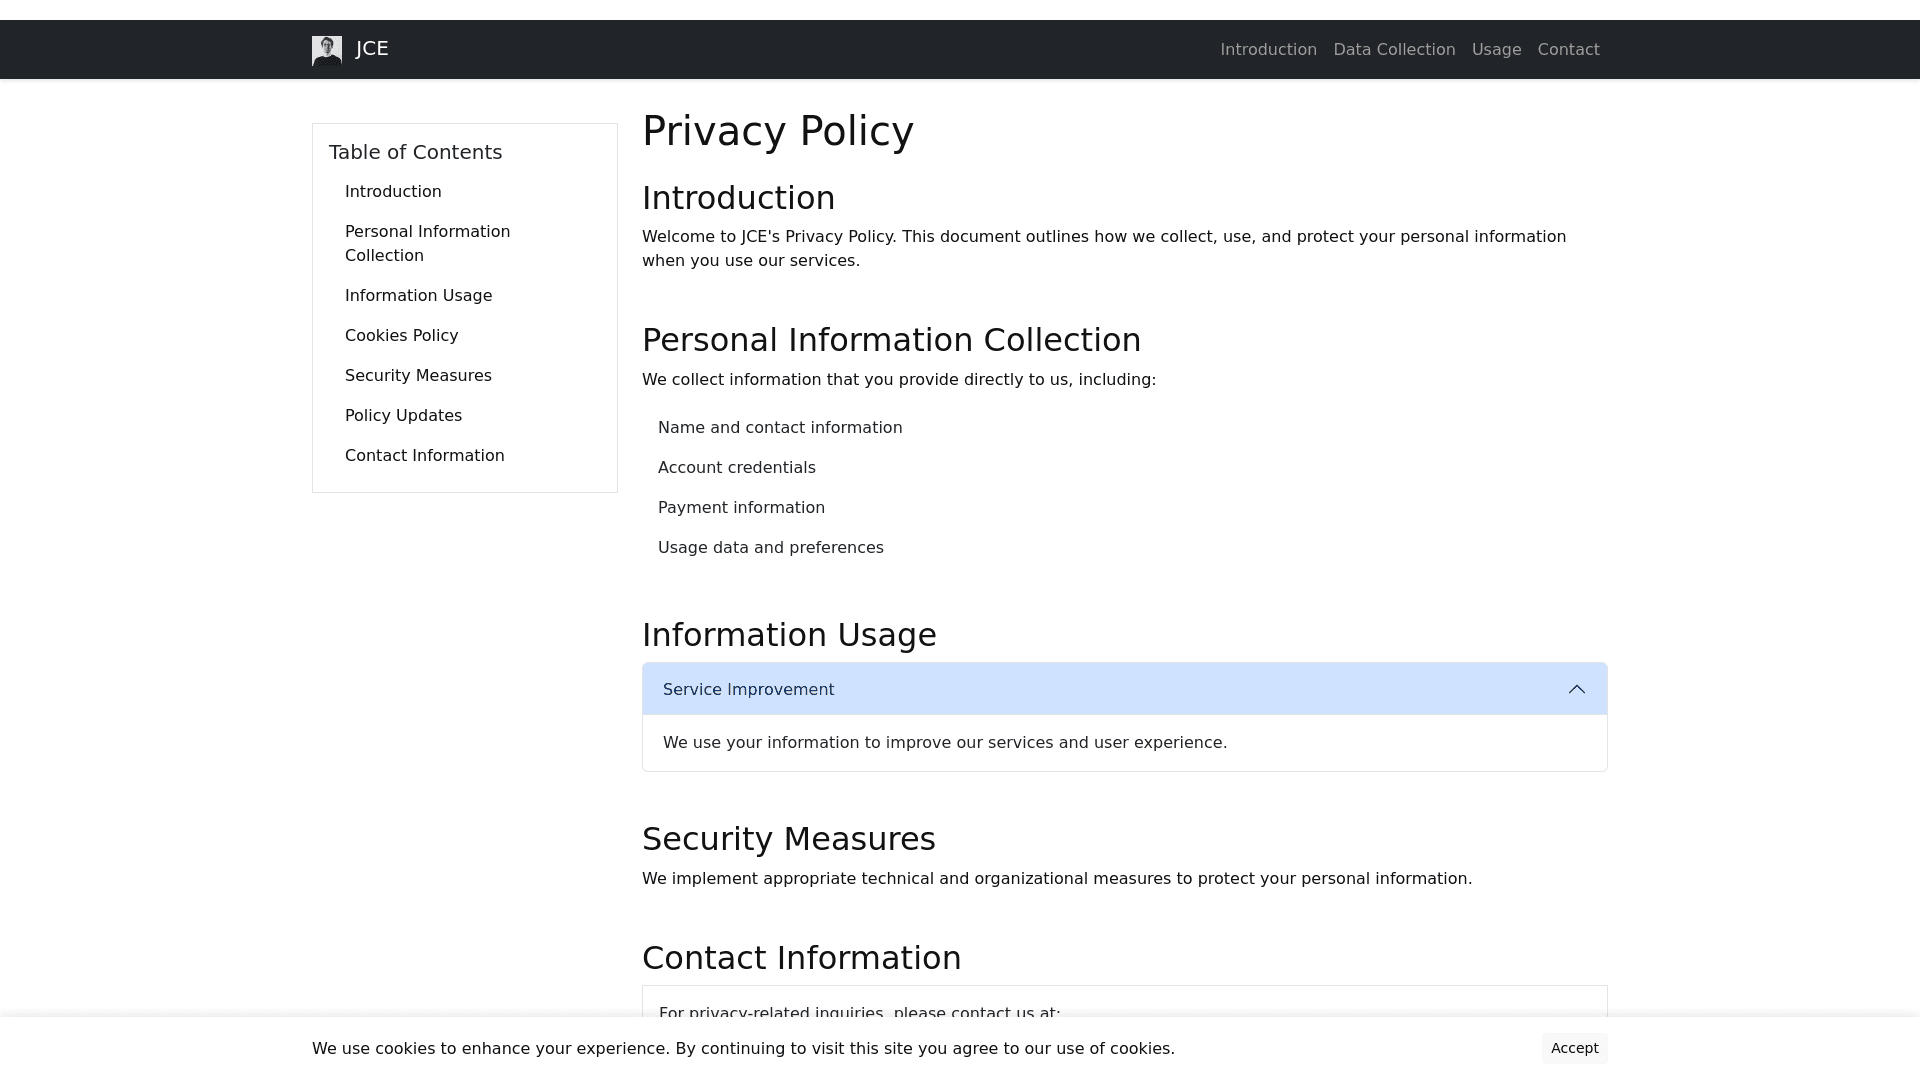1920x1080 pixels.
Task: Go to Security Measures contents link
Action: [418, 376]
